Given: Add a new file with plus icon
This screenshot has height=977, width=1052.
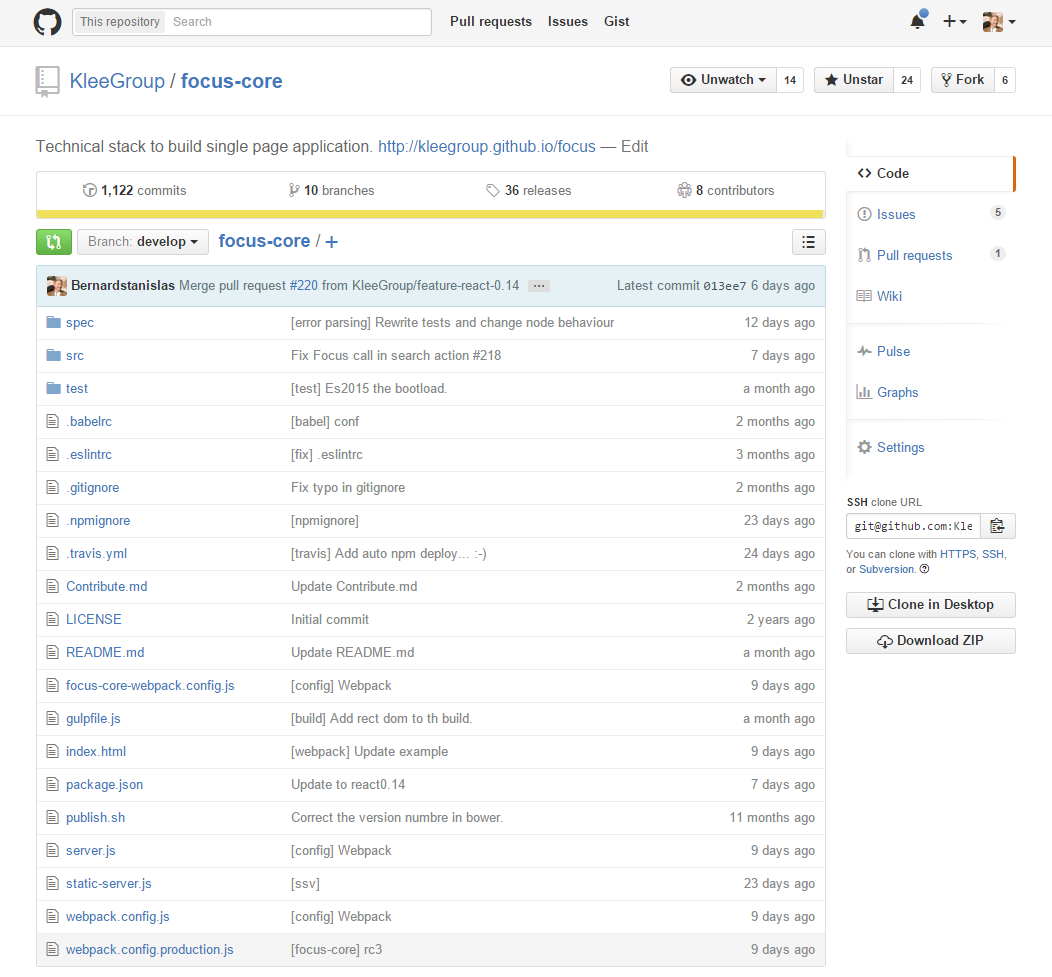Looking at the screenshot, I should coord(332,242).
